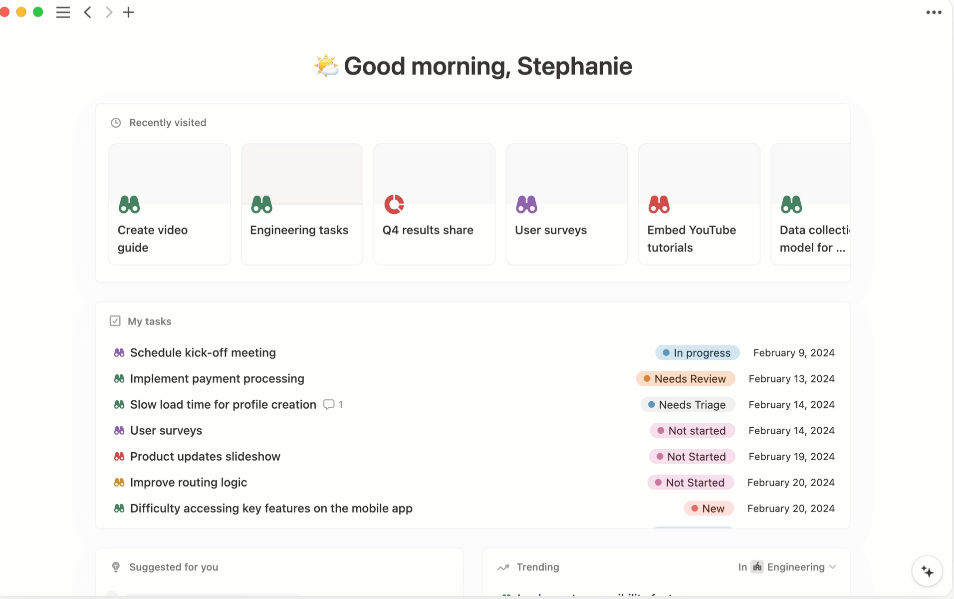Screen dimensions: 954x599
Task: Click the Recently visited section heading
Action: click(168, 123)
